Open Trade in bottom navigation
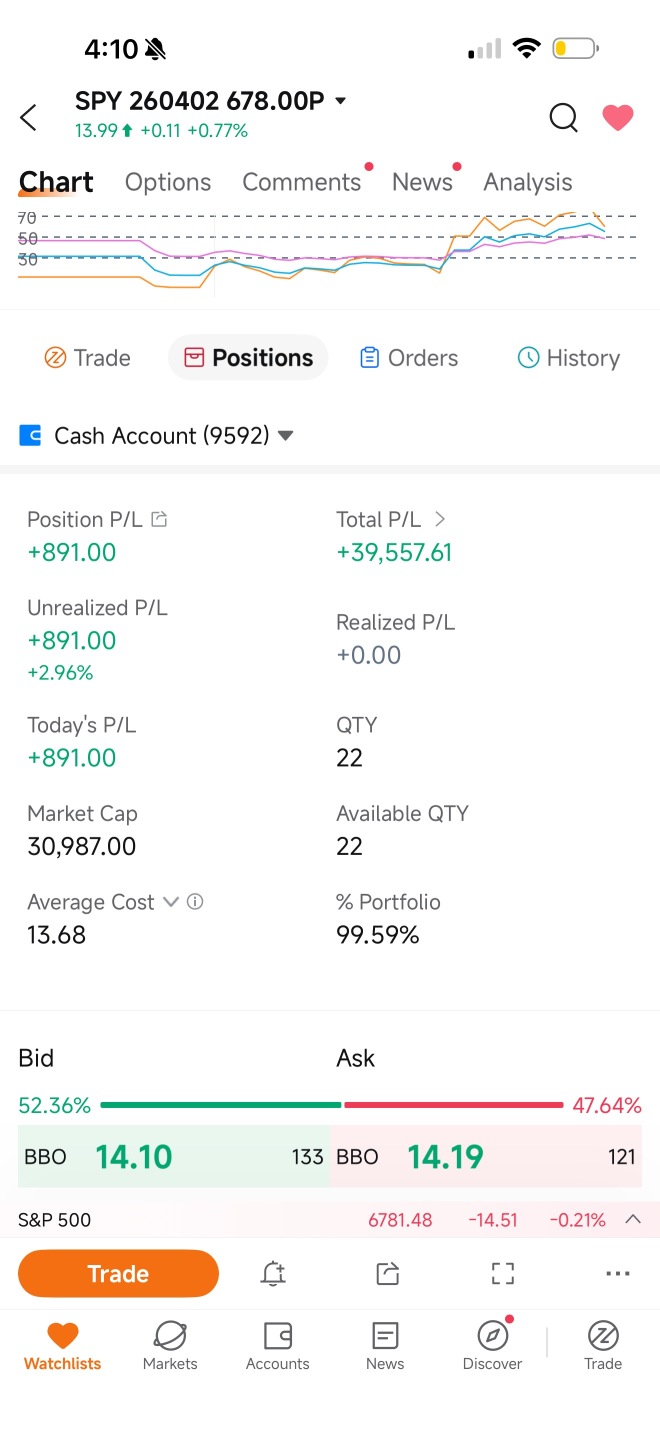The image size is (660, 1434). point(603,1346)
